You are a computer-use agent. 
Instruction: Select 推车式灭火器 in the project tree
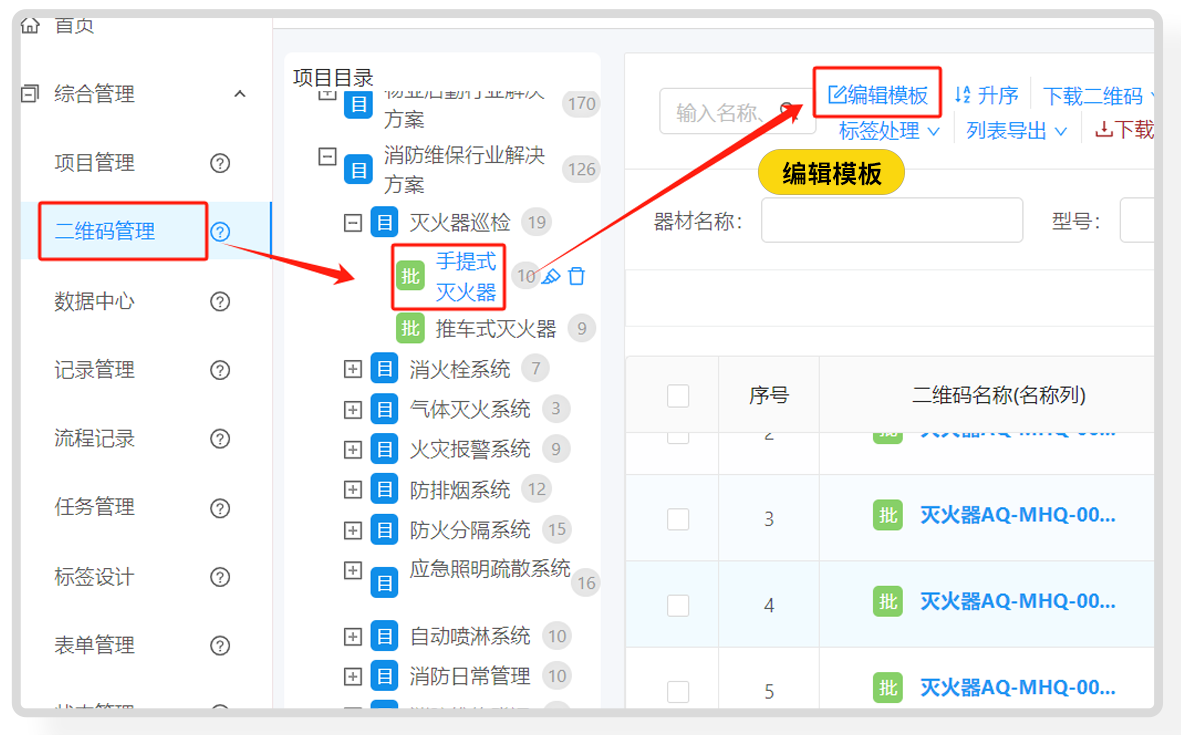pos(496,329)
